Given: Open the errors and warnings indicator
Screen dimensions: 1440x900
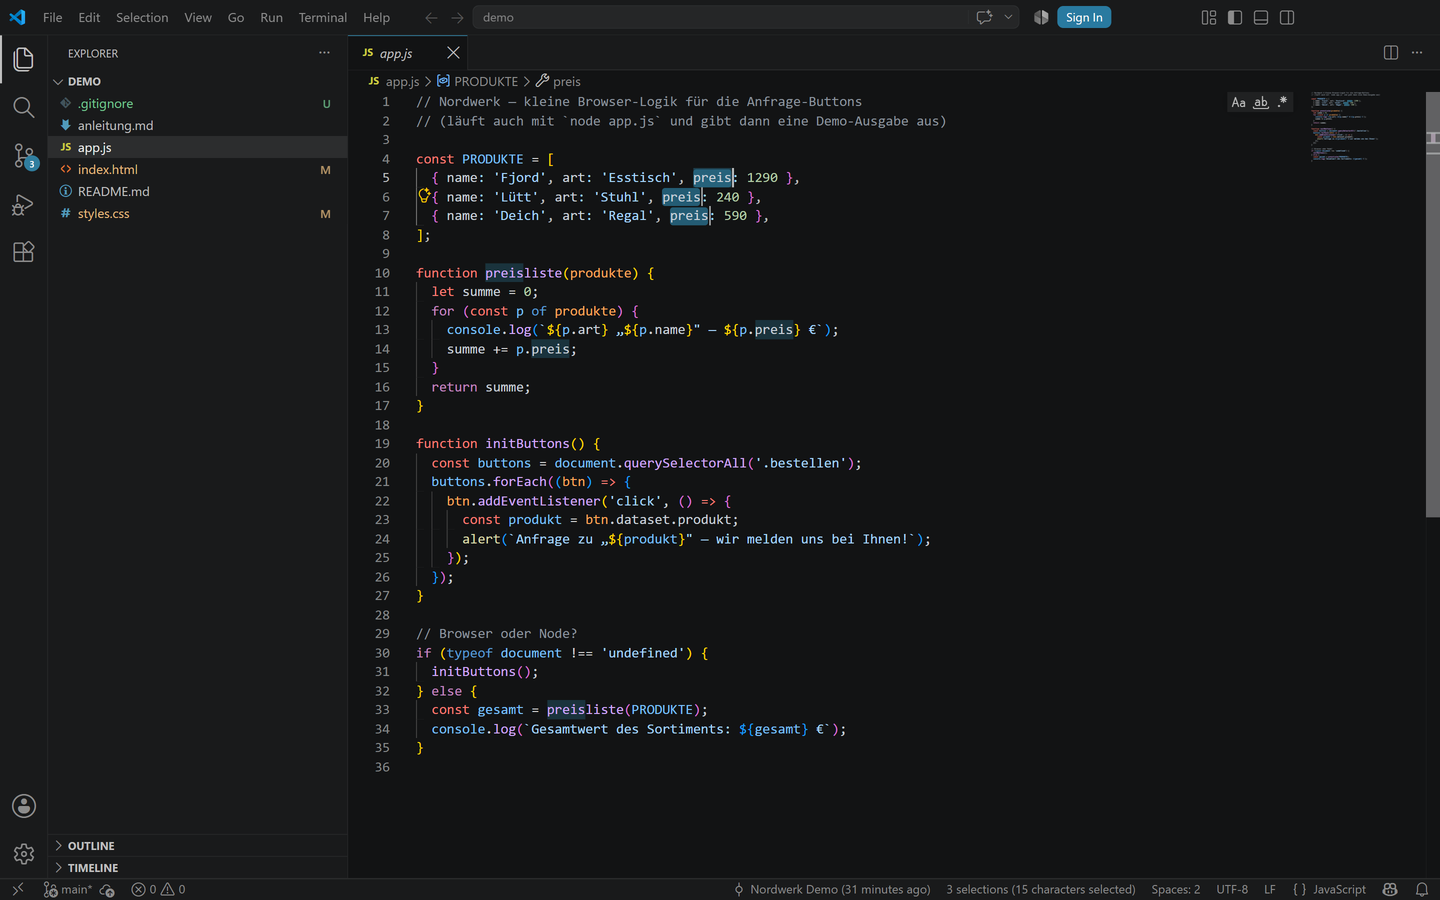Looking at the screenshot, I should (x=158, y=889).
